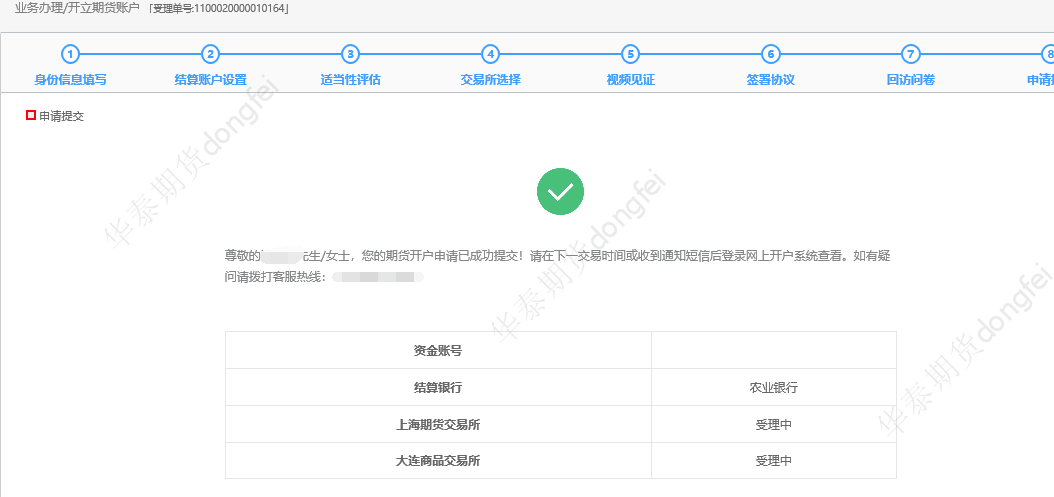
Task: Go to 身份信息填写 step
Action: [70, 80]
